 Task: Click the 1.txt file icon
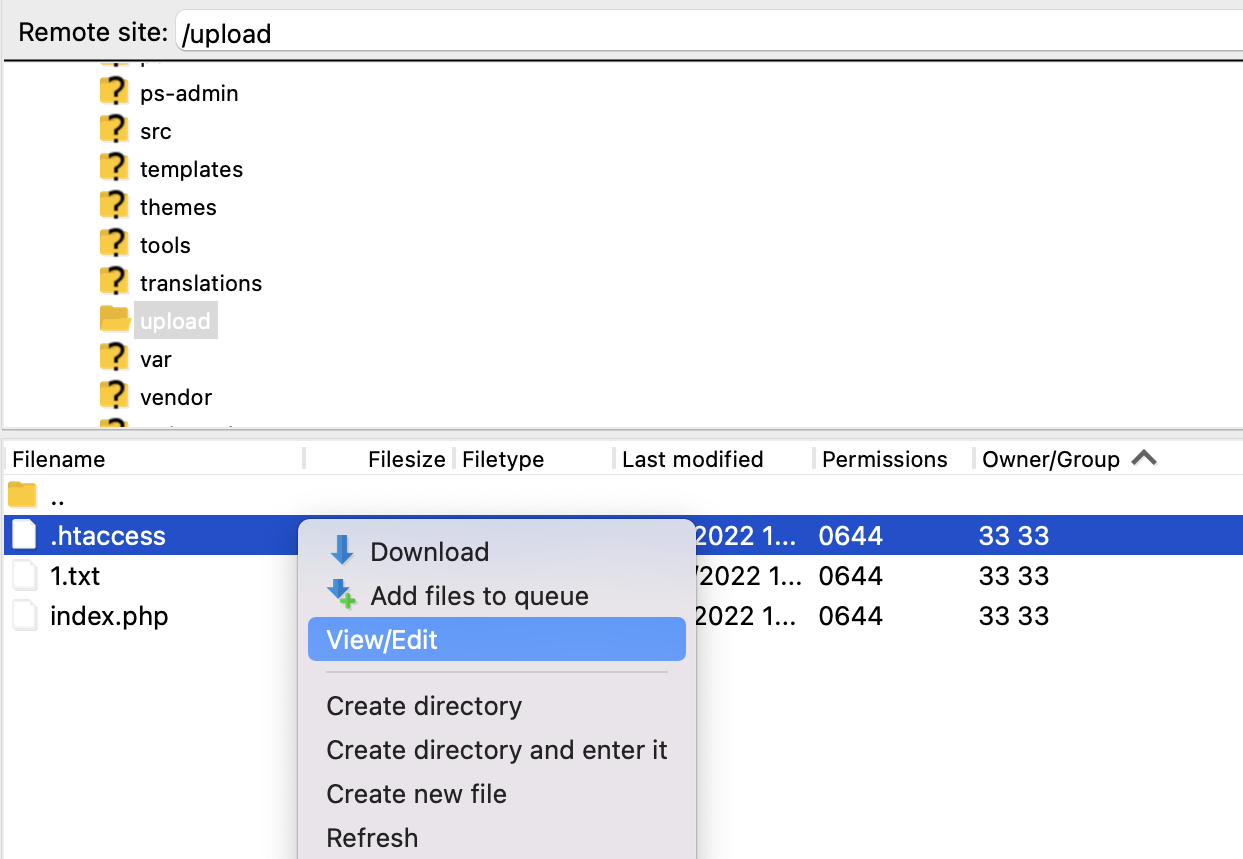(x=24, y=576)
